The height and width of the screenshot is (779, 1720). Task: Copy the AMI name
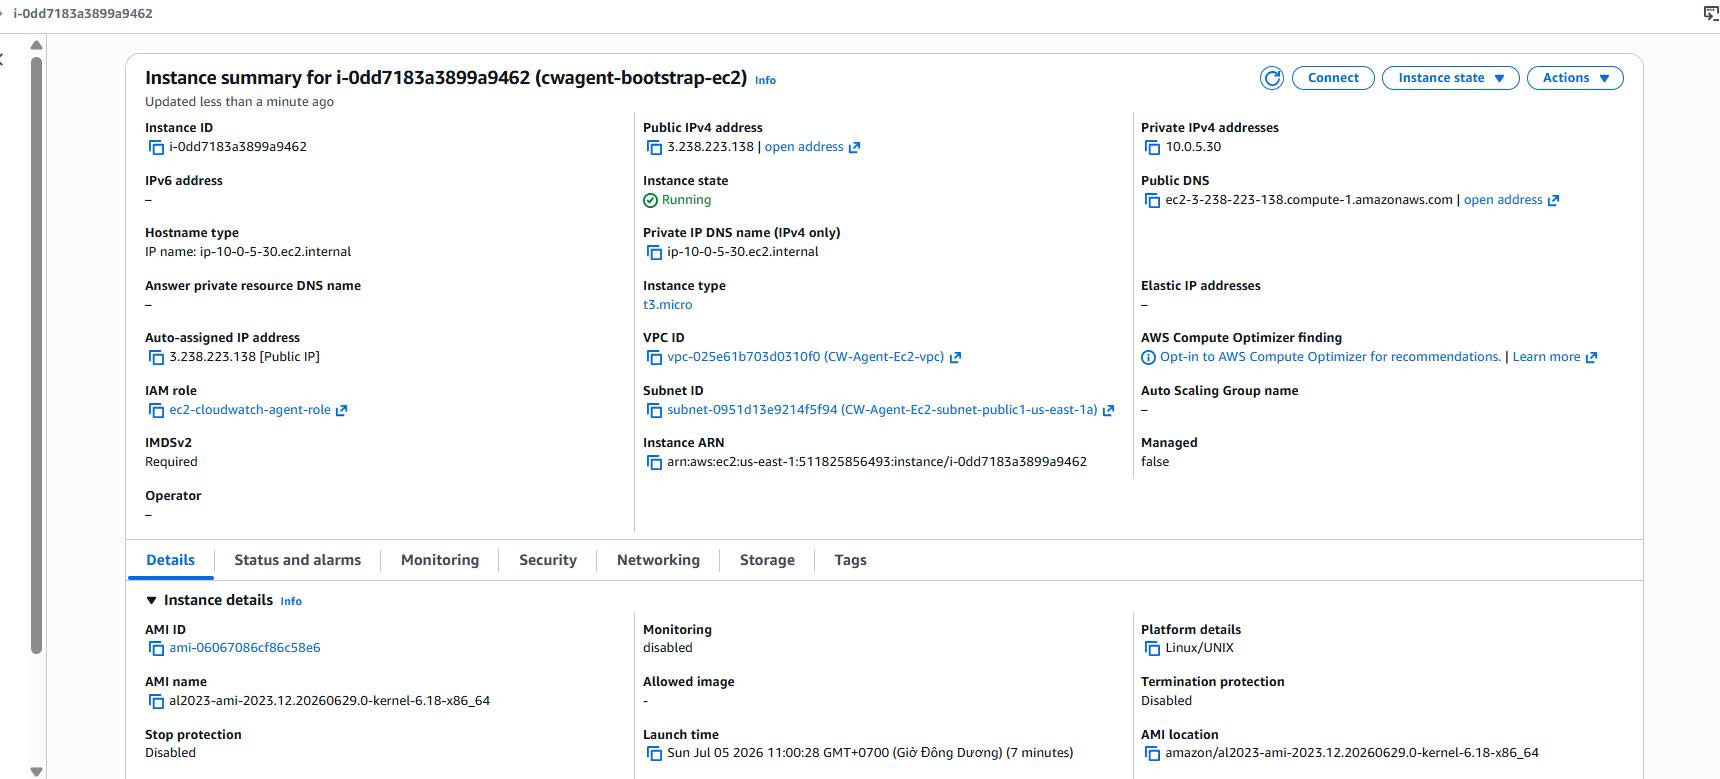pyautogui.click(x=156, y=701)
